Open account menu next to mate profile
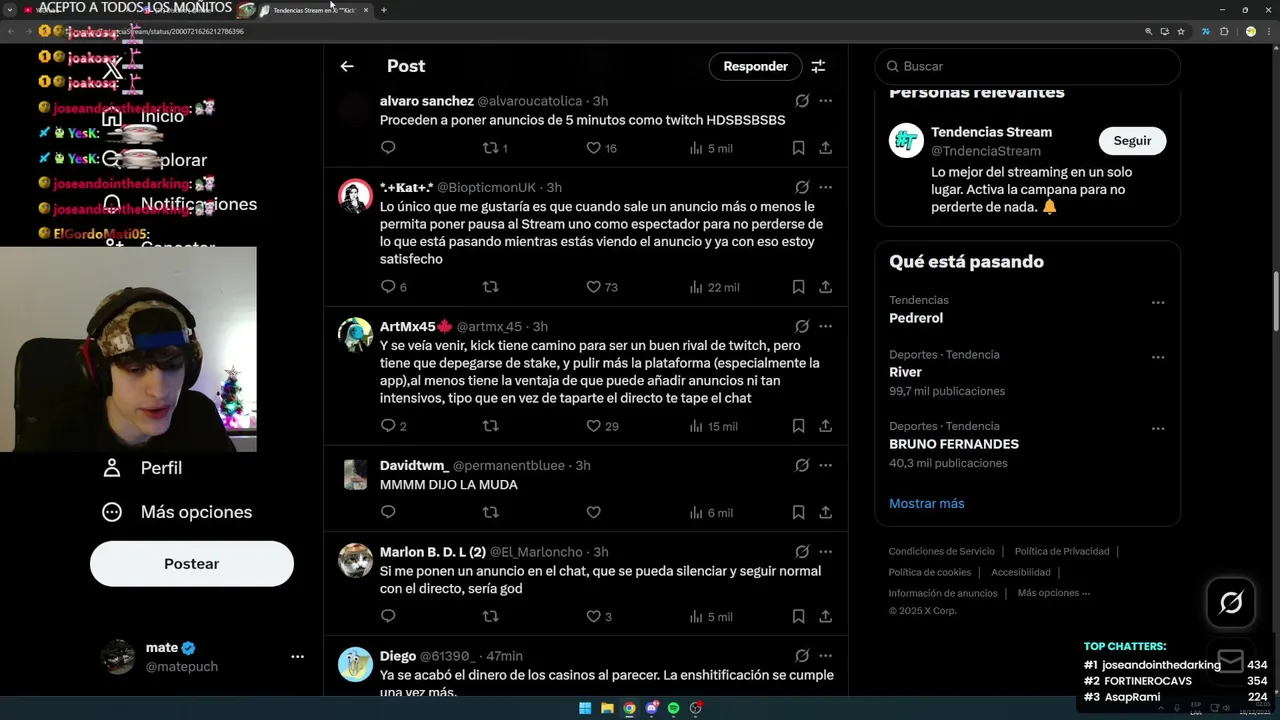 click(297, 657)
